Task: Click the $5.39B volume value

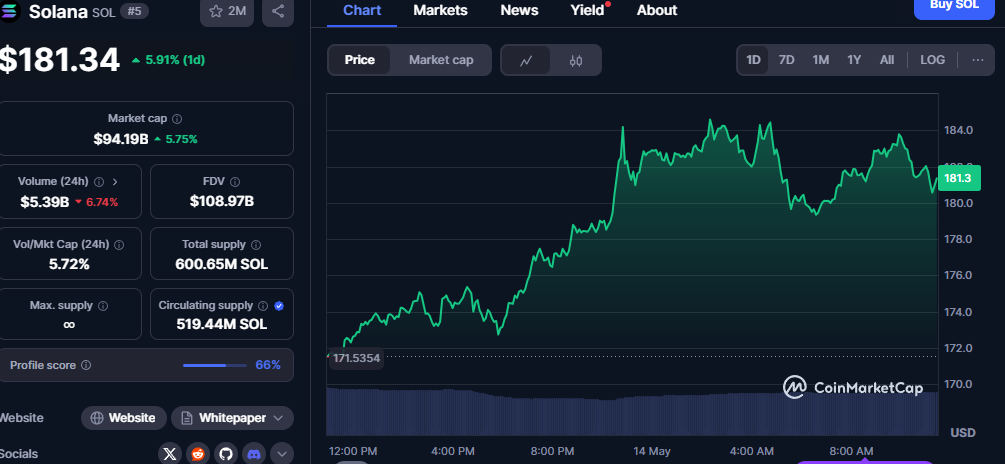Action: 45,202
